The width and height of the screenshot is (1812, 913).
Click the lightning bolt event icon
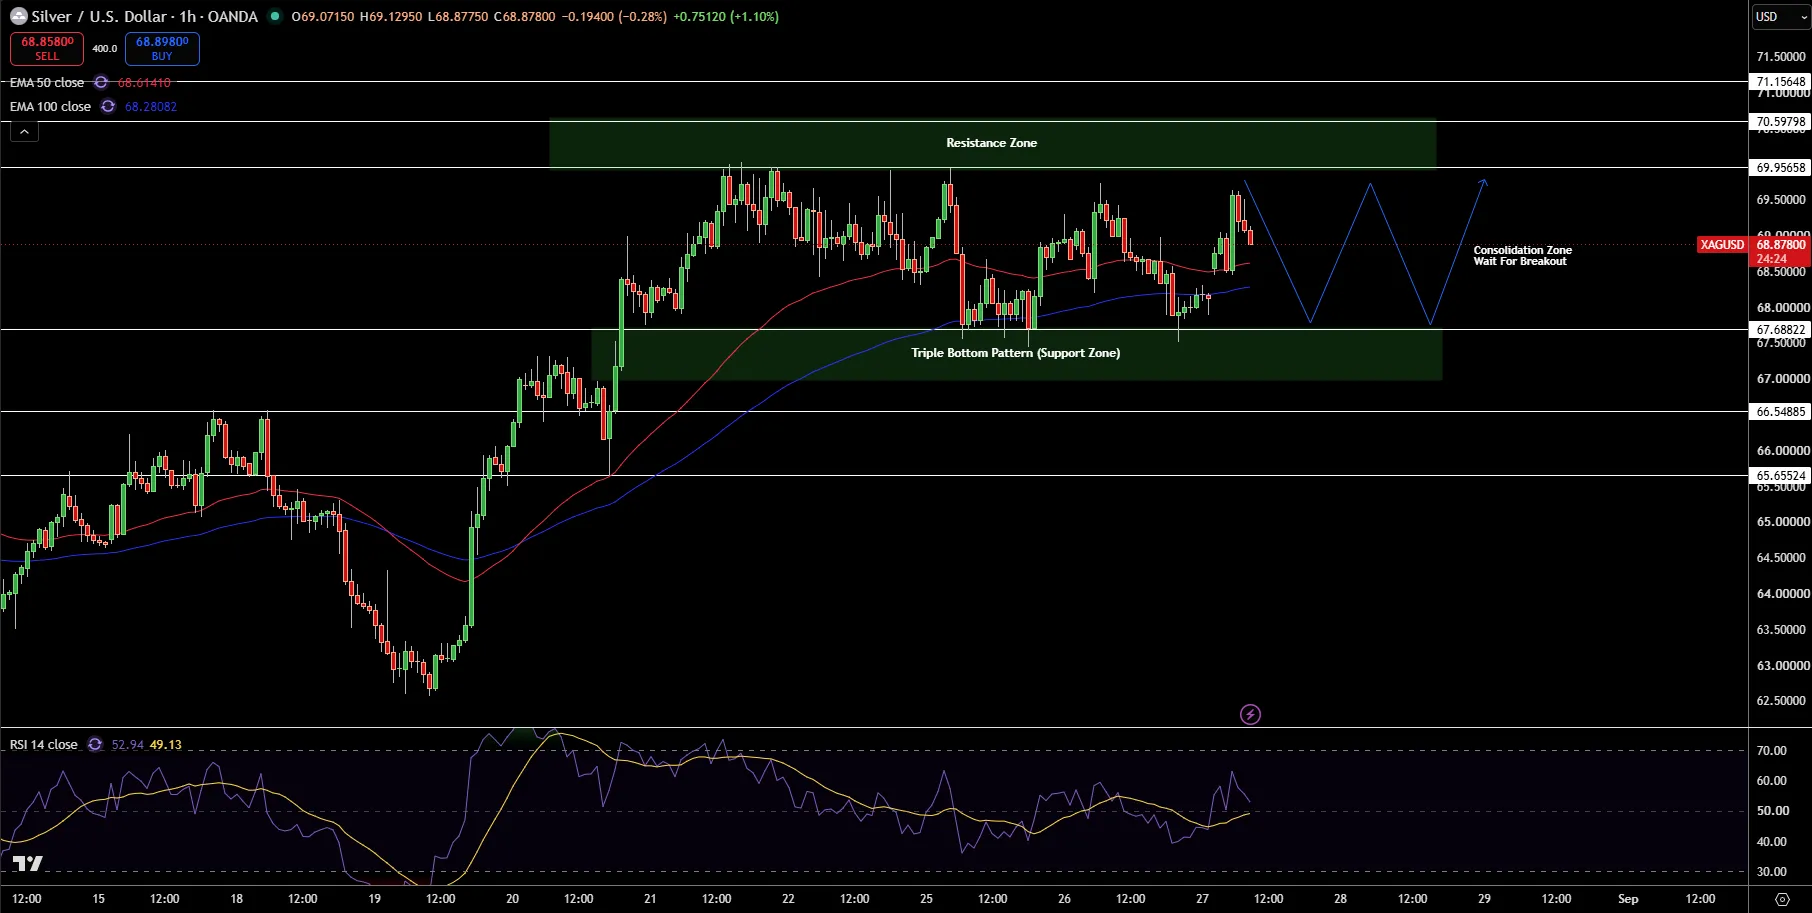pos(1250,714)
